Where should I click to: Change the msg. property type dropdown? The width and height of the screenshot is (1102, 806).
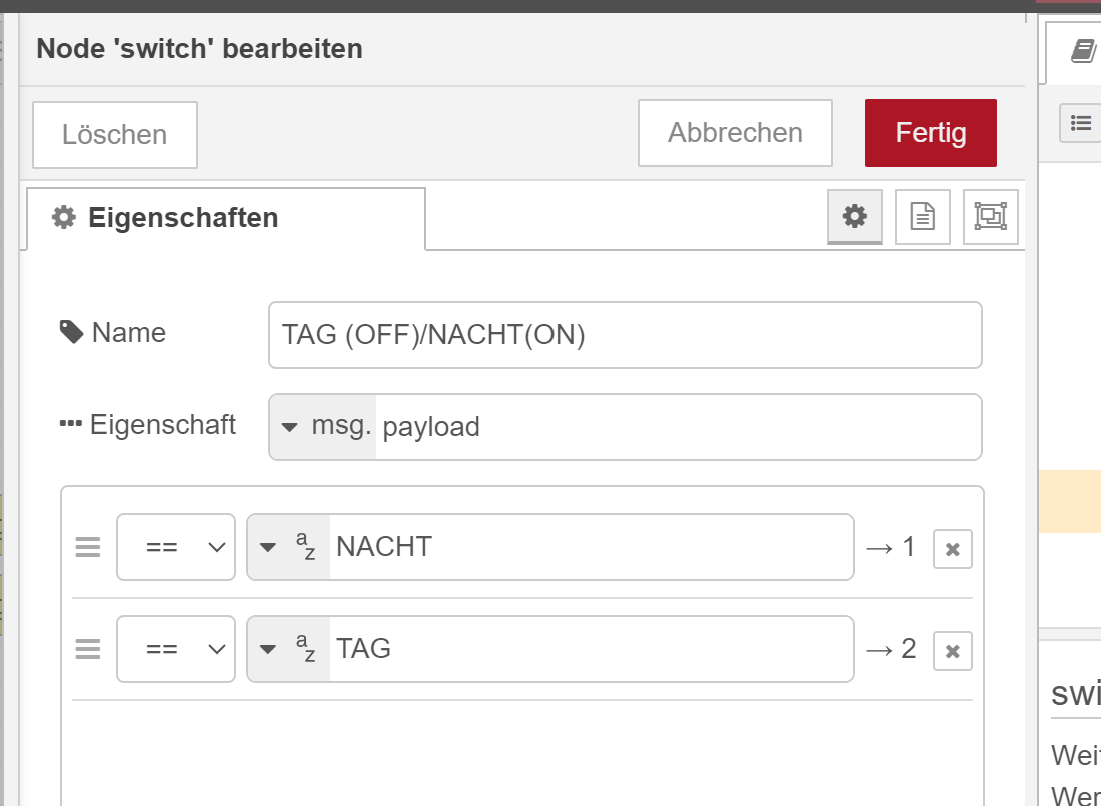coord(323,427)
